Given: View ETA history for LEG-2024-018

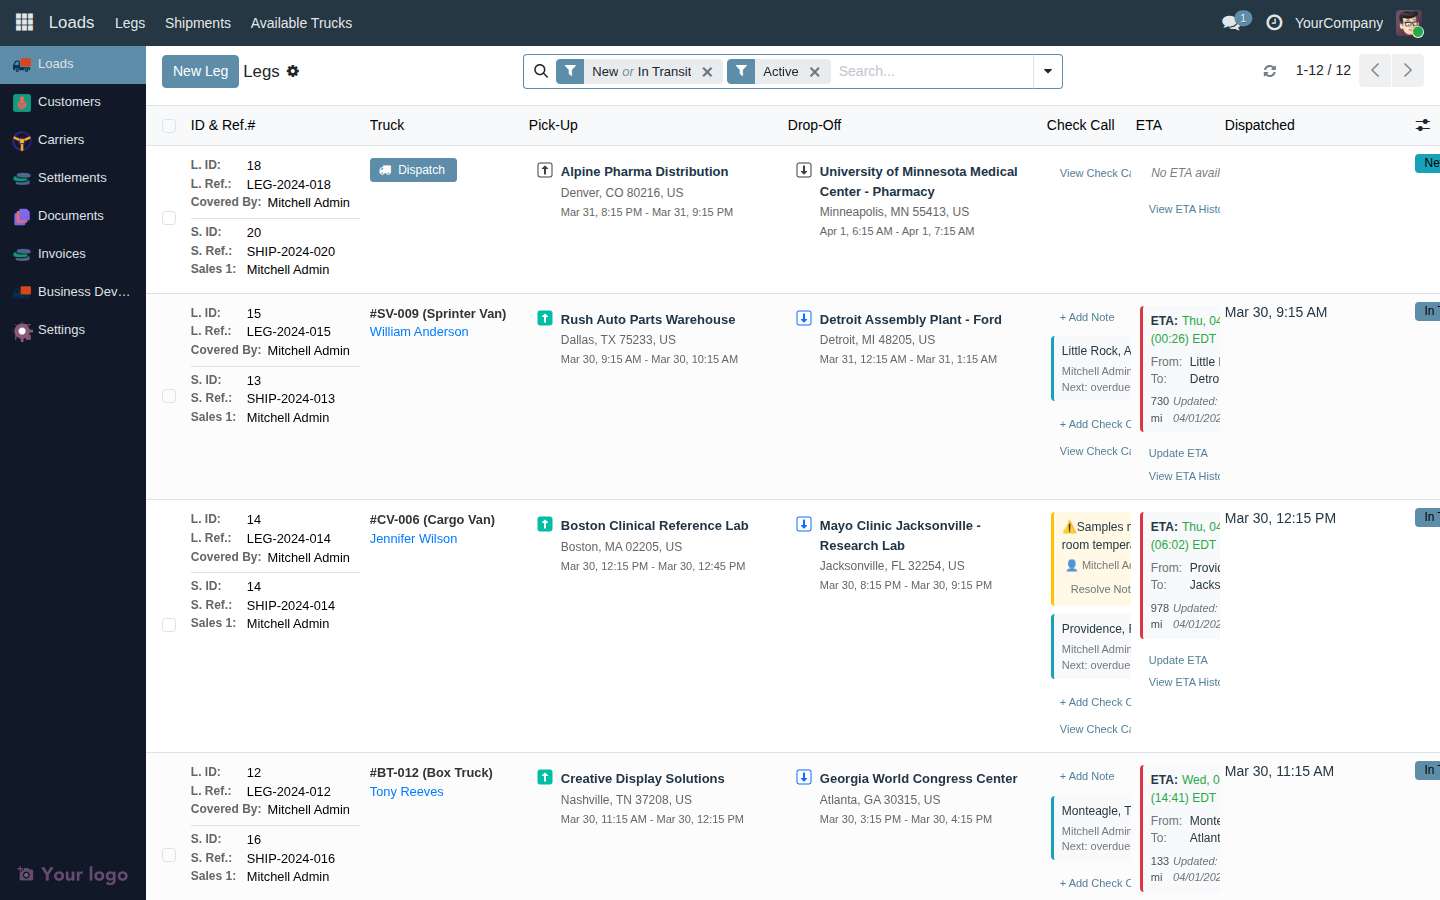Looking at the screenshot, I should point(1184,209).
